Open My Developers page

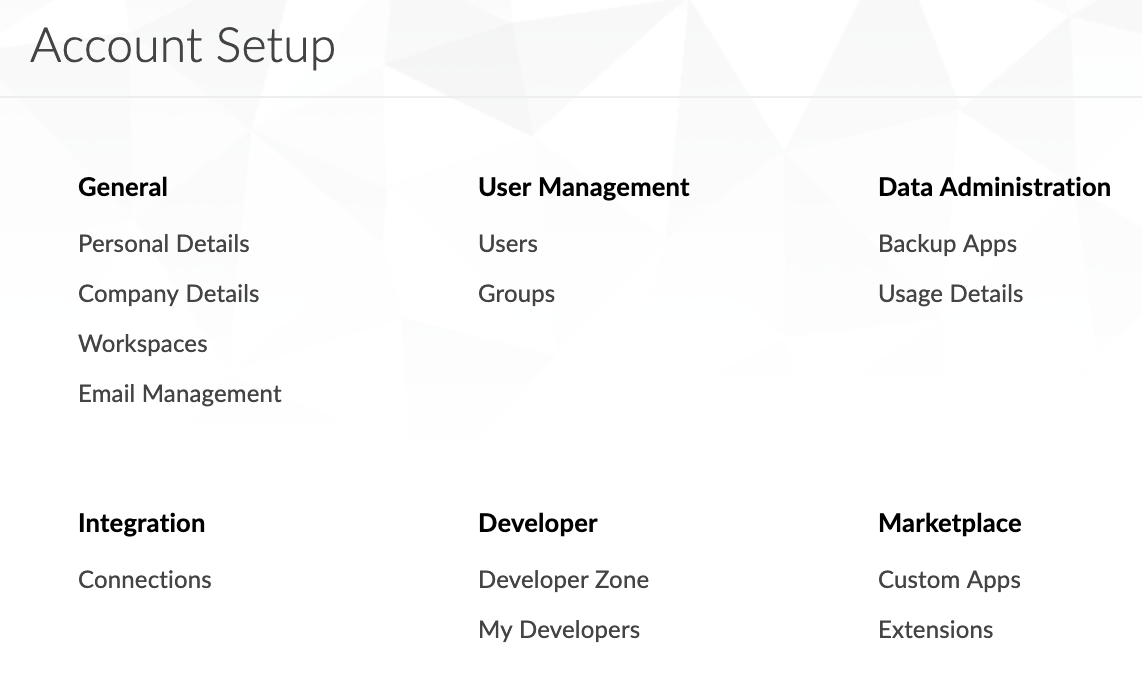click(559, 630)
